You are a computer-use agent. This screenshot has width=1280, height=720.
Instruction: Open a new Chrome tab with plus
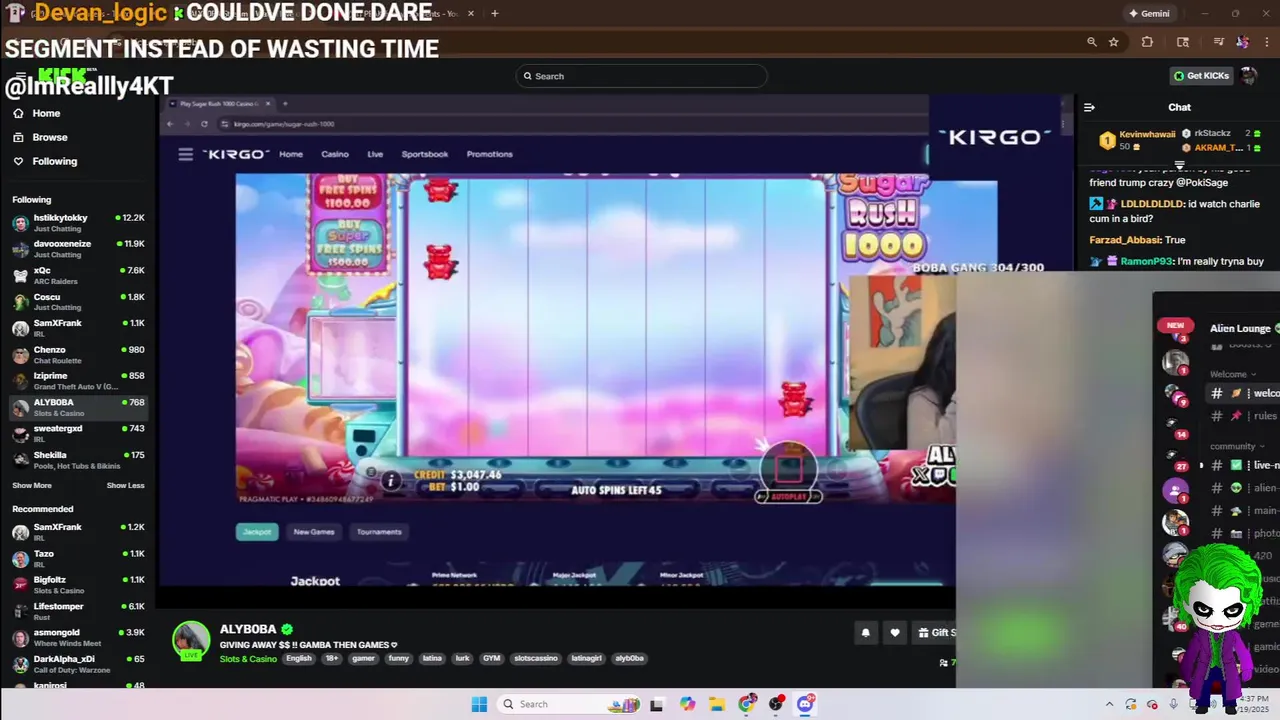[494, 13]
